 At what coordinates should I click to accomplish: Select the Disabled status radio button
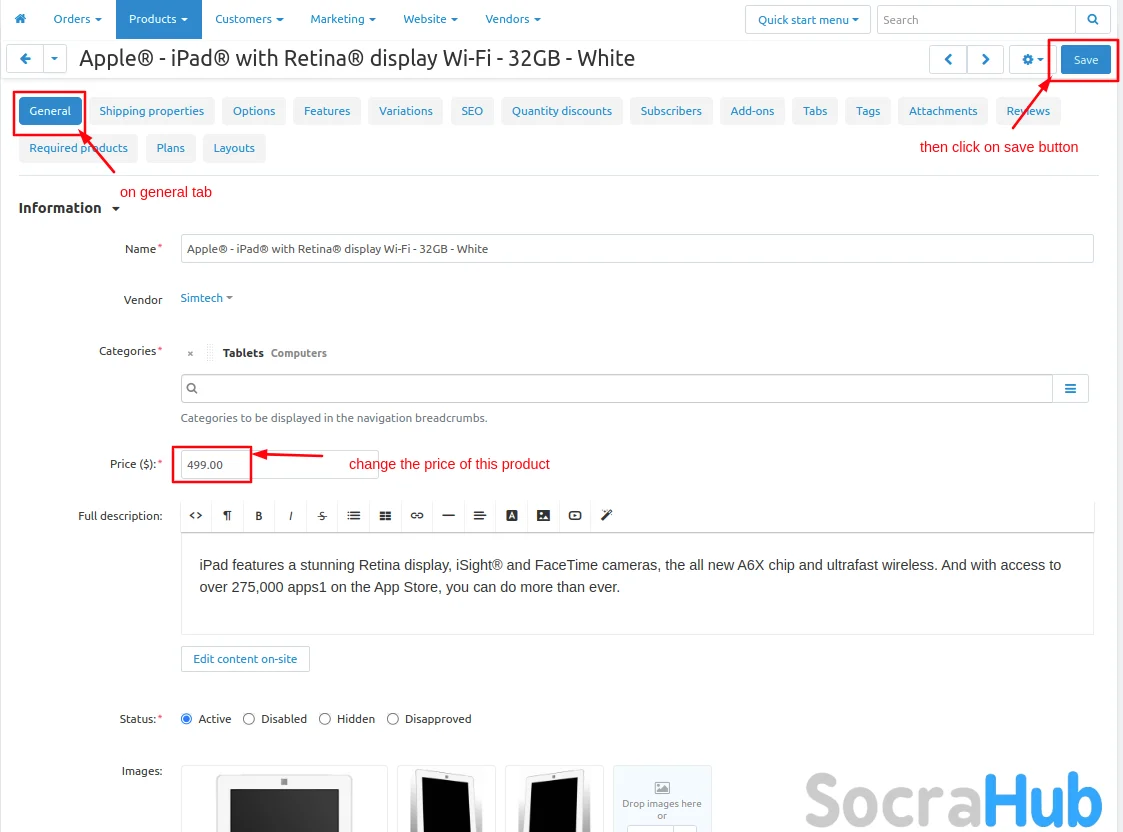coord(250,719)
